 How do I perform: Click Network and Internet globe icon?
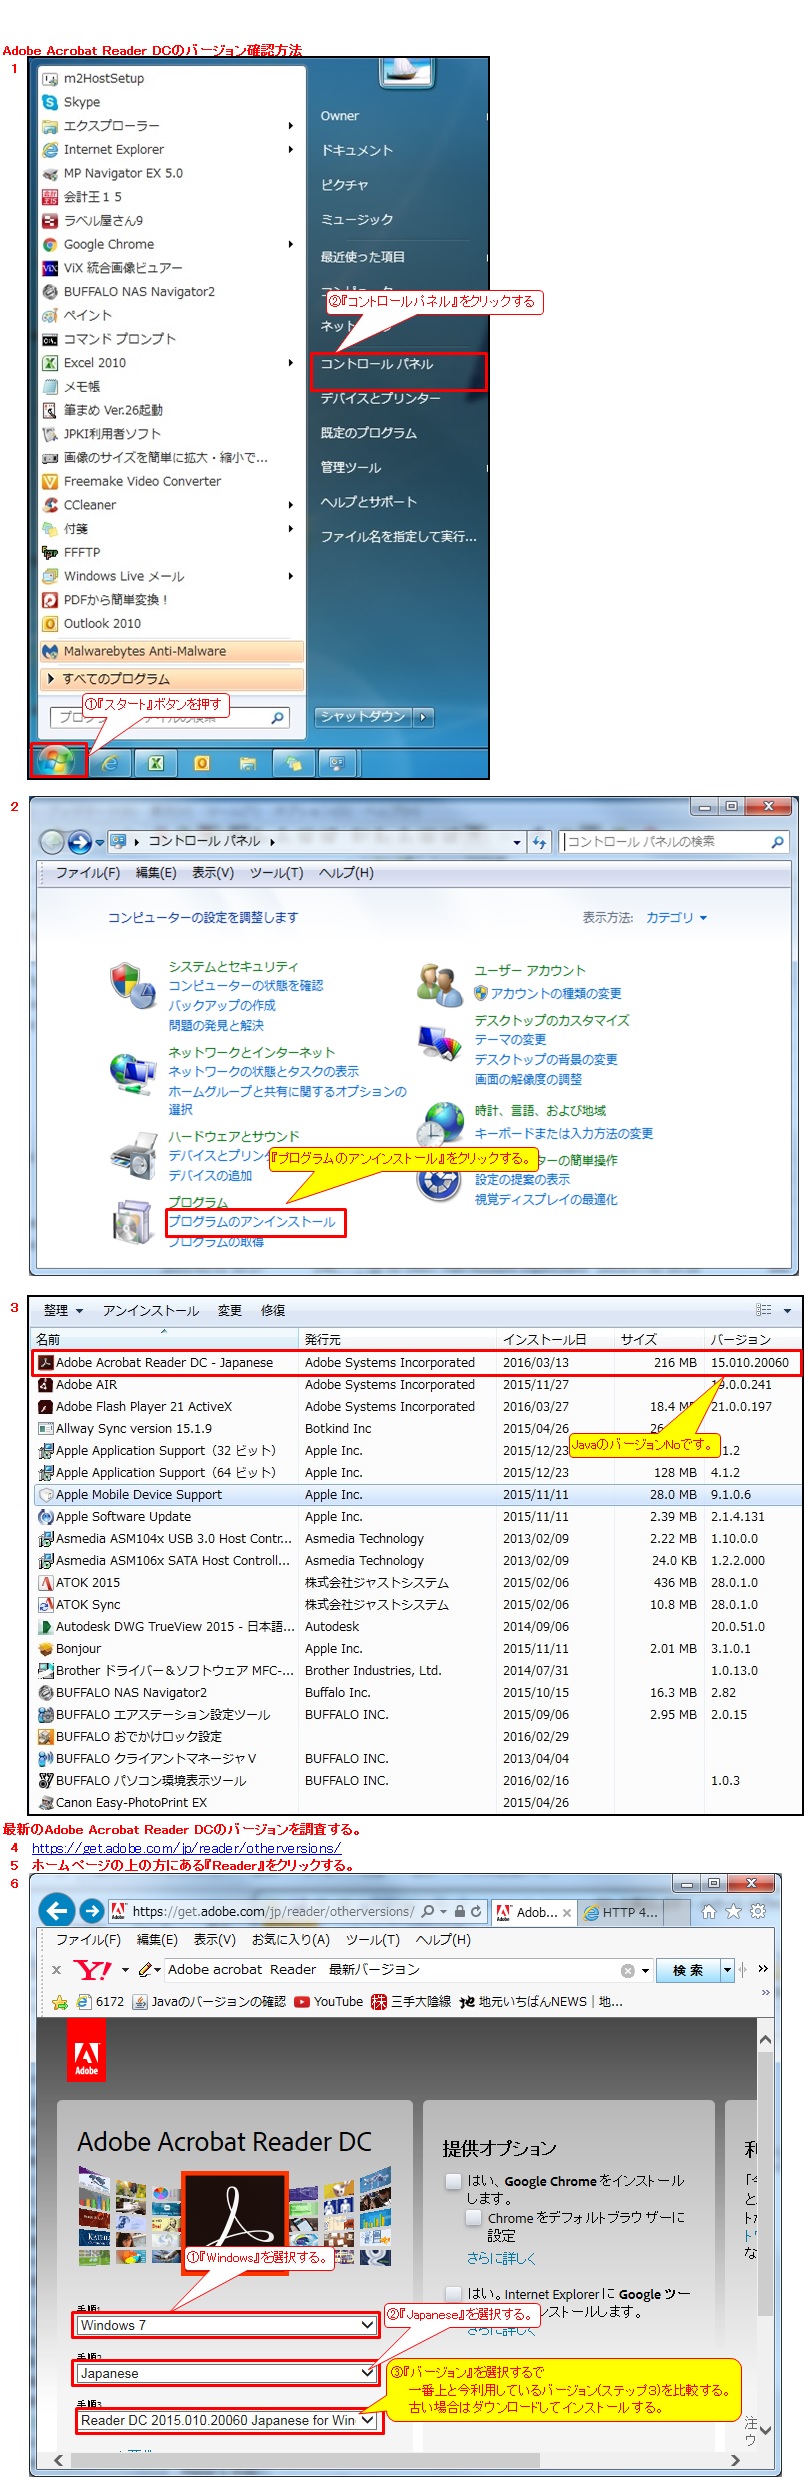(132, 1074)
